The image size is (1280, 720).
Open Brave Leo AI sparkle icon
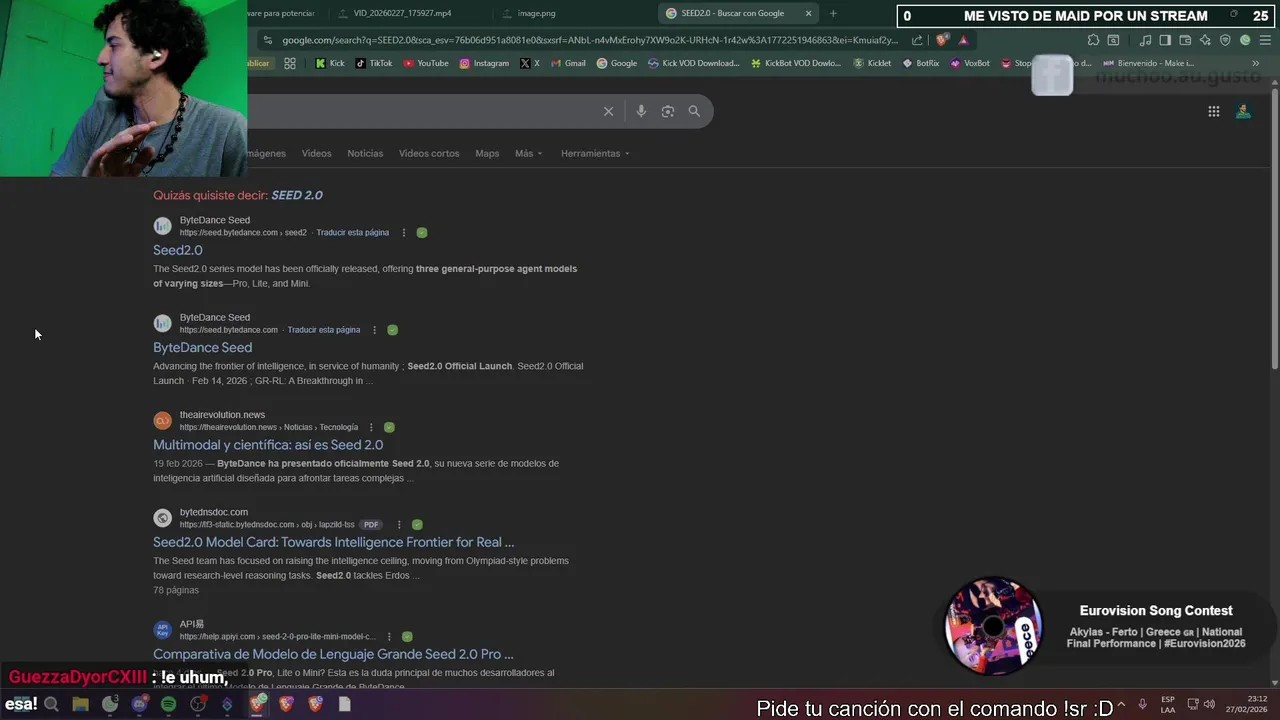pyautogui.click(x=1205, y=40)
